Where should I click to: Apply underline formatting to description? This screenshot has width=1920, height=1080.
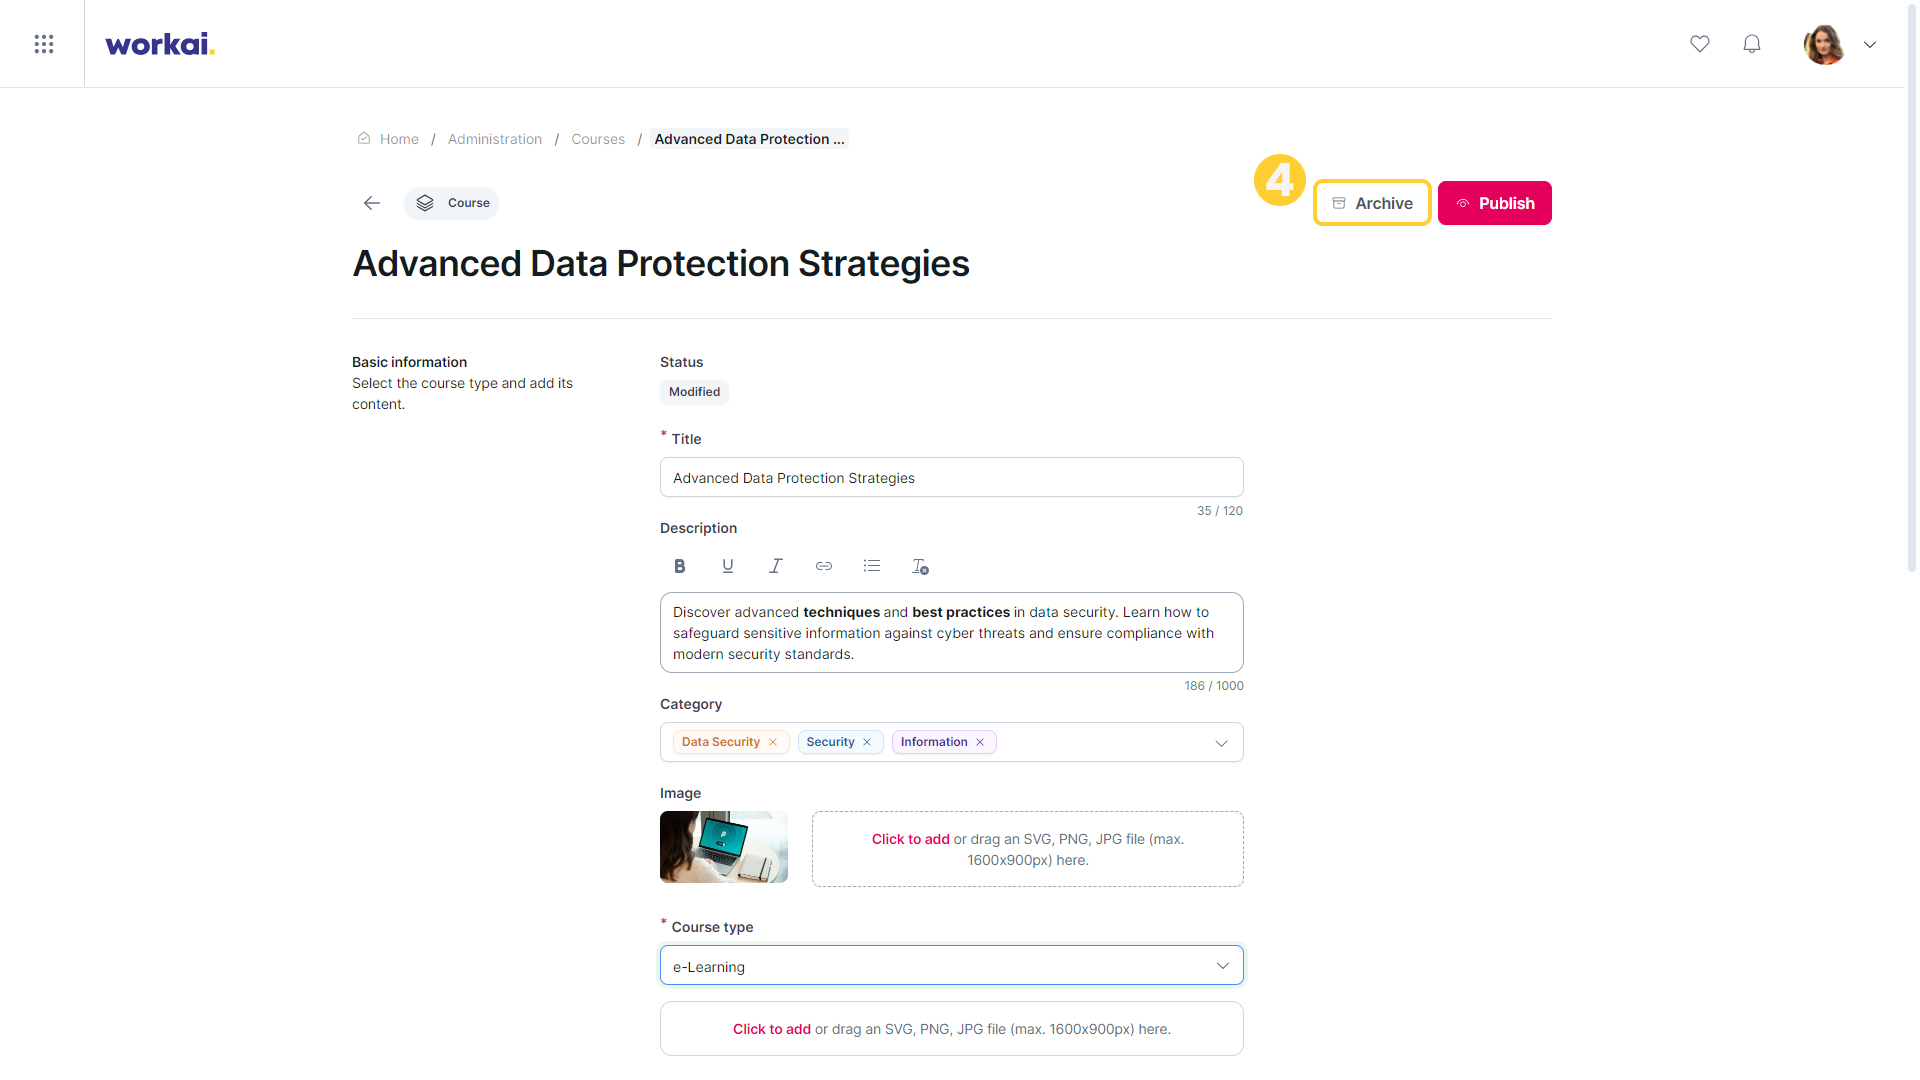coord(728,566)
